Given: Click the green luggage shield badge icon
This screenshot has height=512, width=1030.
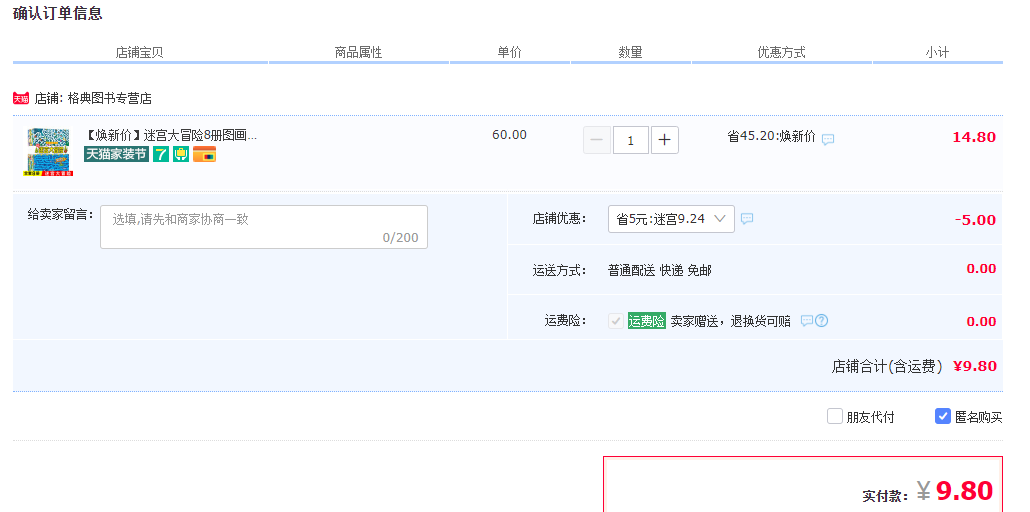Looking at the screenshot, I should pyautogui.click(x=181, y=154).
